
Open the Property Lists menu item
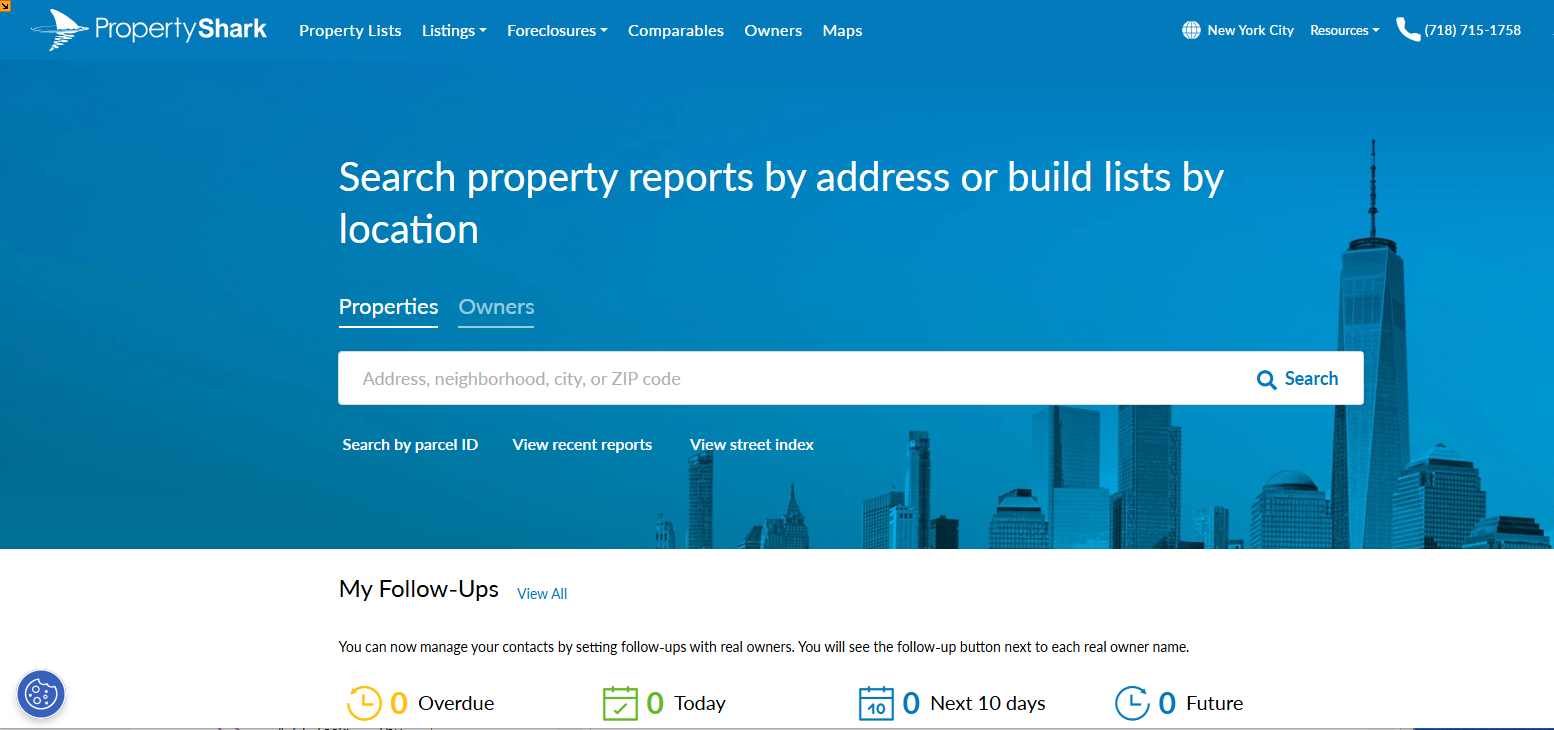(x=350, y=31)
